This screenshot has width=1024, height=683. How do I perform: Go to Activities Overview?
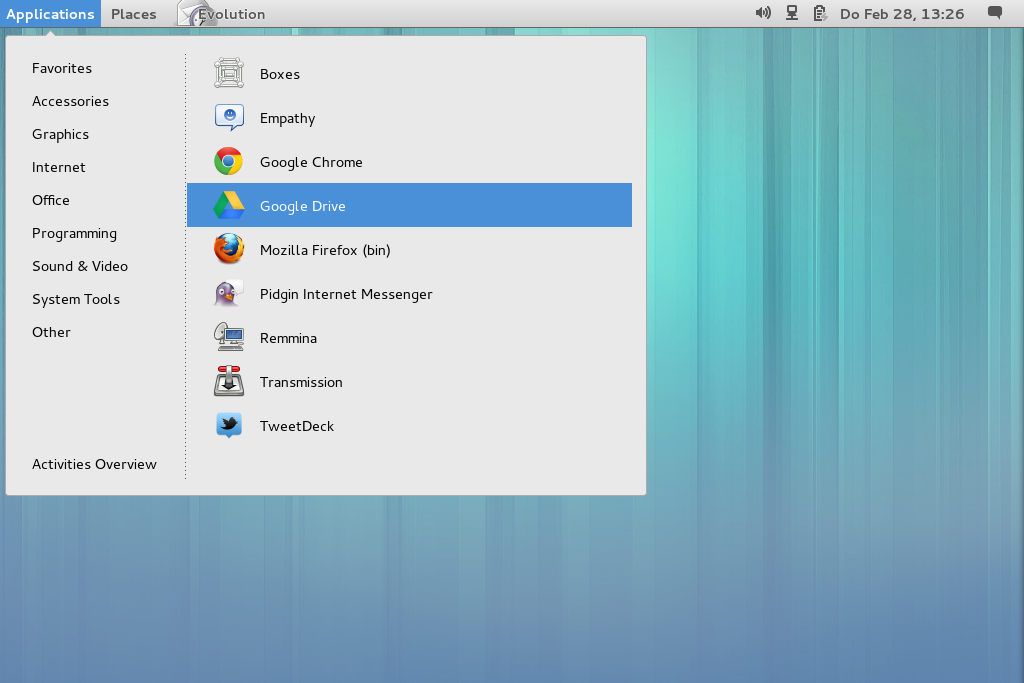coord(94,464)
